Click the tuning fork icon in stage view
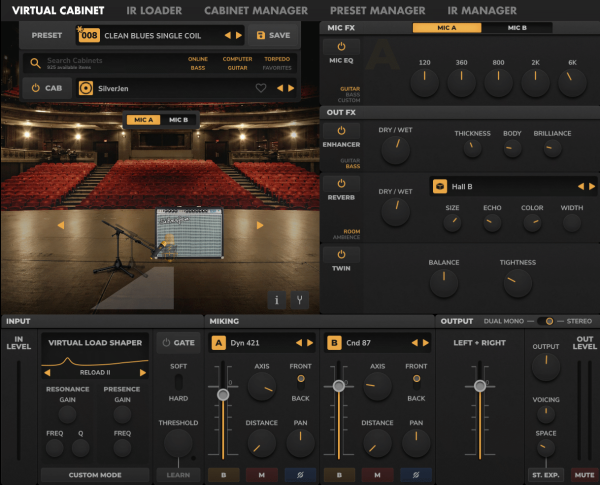This screenshot has height=485, width=600. [302, 299]
